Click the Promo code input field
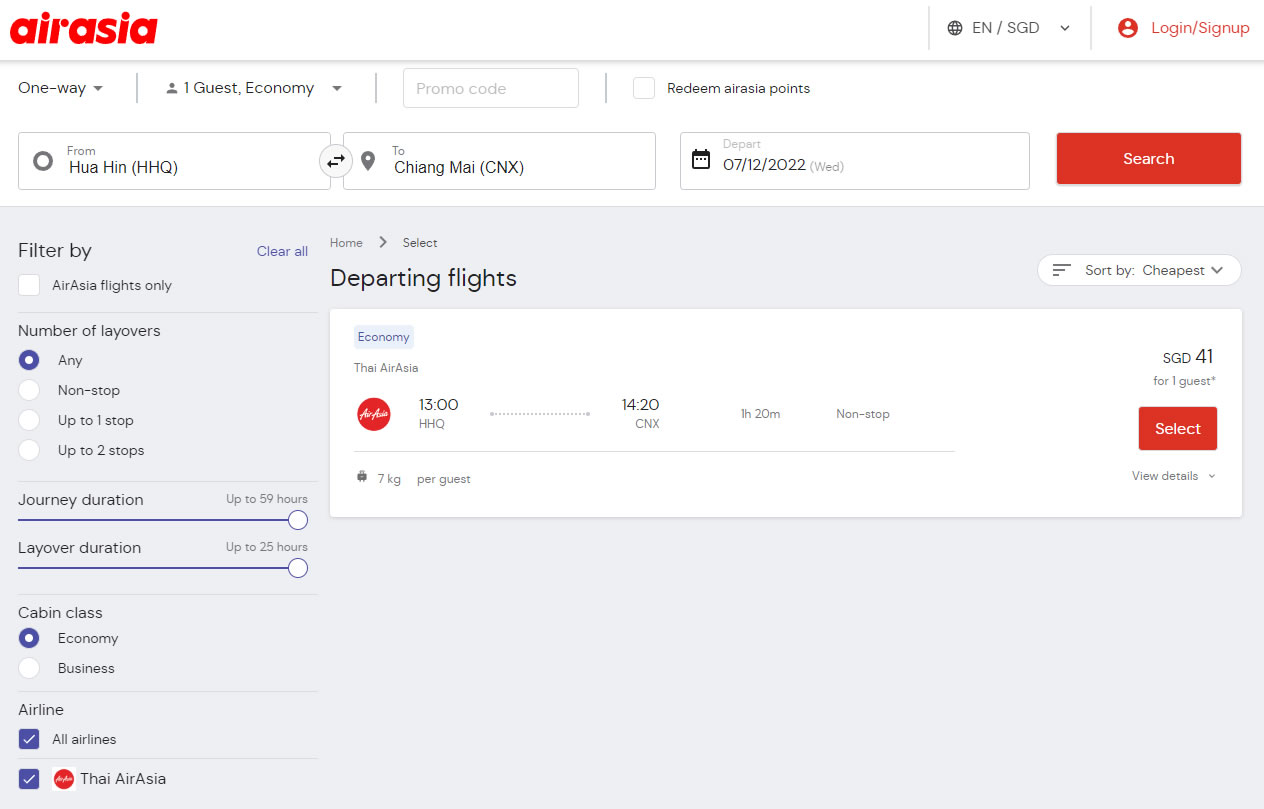The height and width of the screenshot is (809, 1264). tap(491, 88)
